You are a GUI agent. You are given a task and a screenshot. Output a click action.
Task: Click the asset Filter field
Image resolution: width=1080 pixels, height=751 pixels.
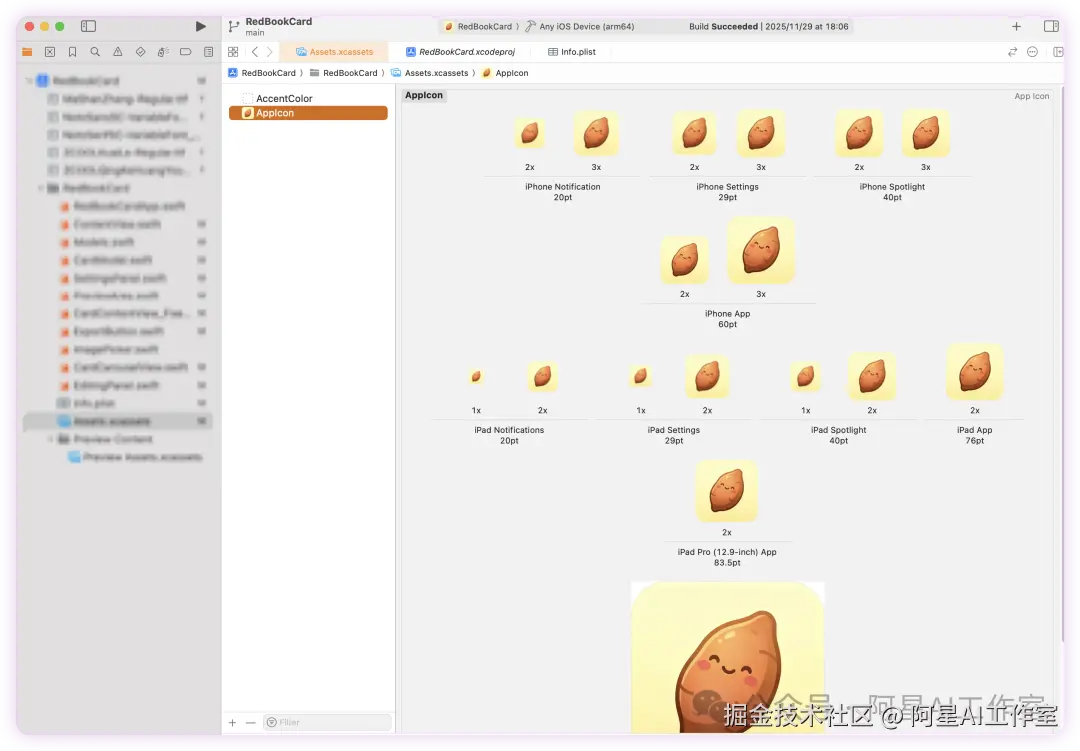point(328,723)
